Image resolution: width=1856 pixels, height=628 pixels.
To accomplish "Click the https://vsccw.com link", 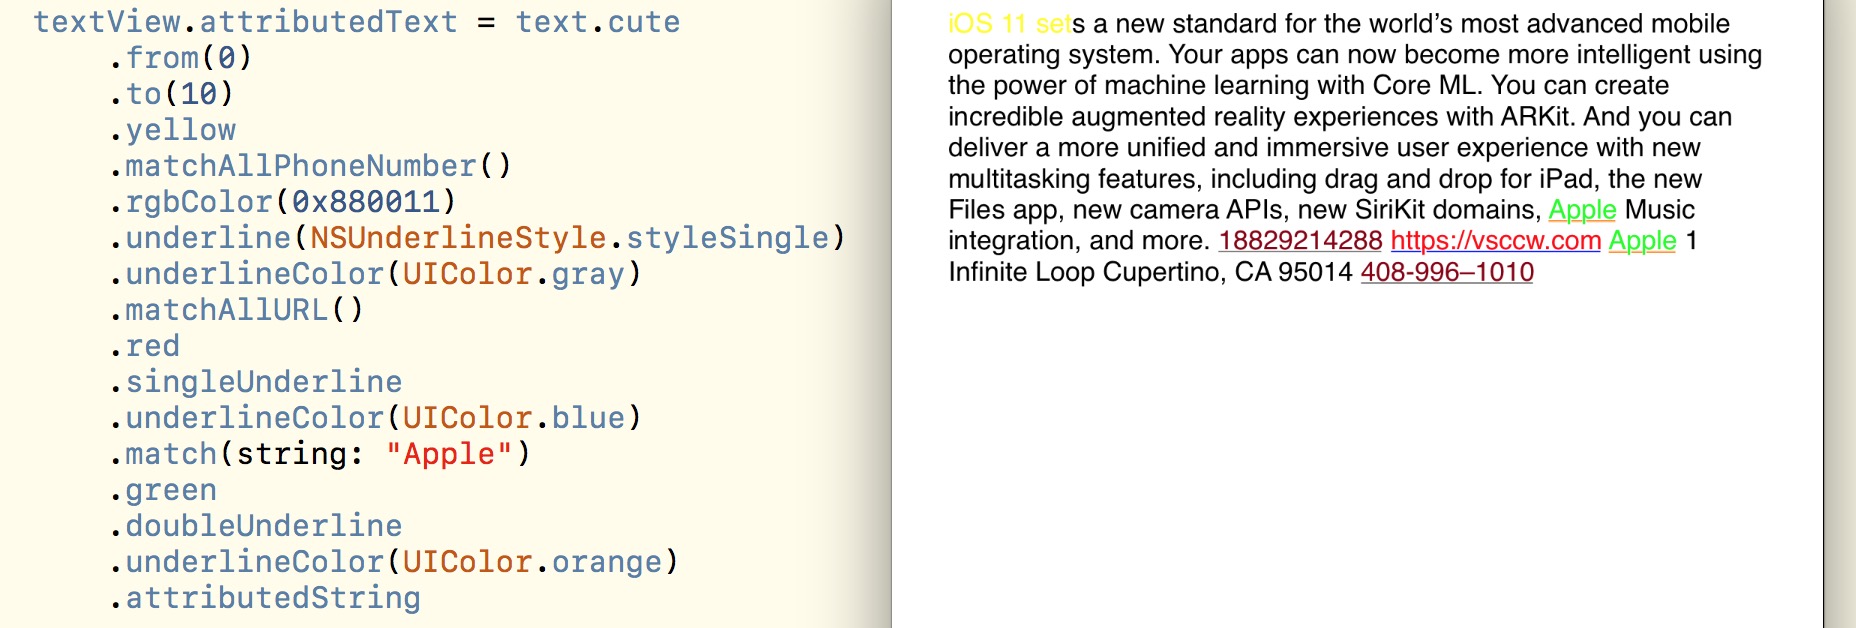I will (1495, 241).
